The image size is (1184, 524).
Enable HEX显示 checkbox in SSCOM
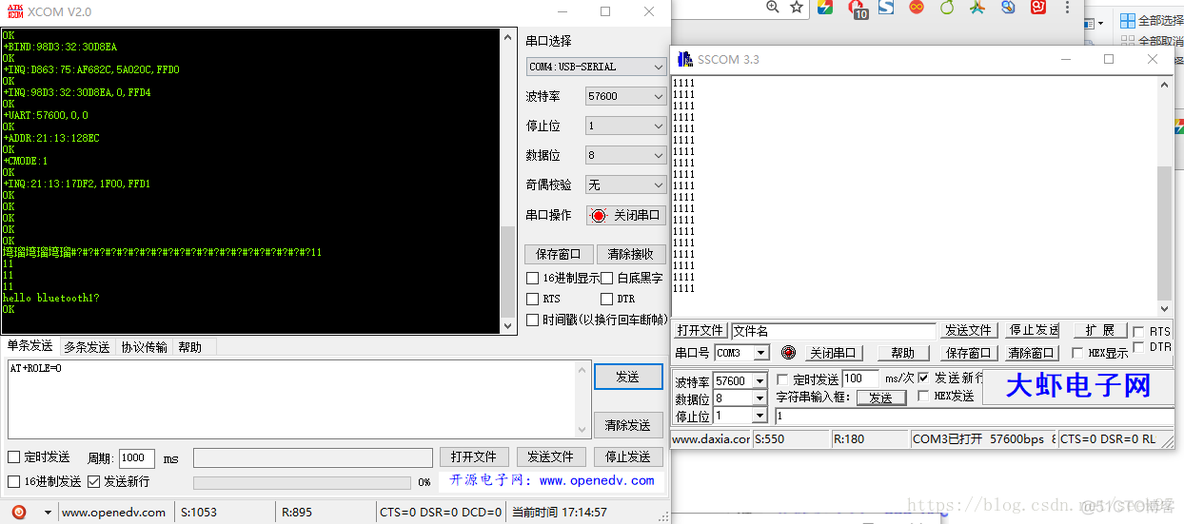1078,353
